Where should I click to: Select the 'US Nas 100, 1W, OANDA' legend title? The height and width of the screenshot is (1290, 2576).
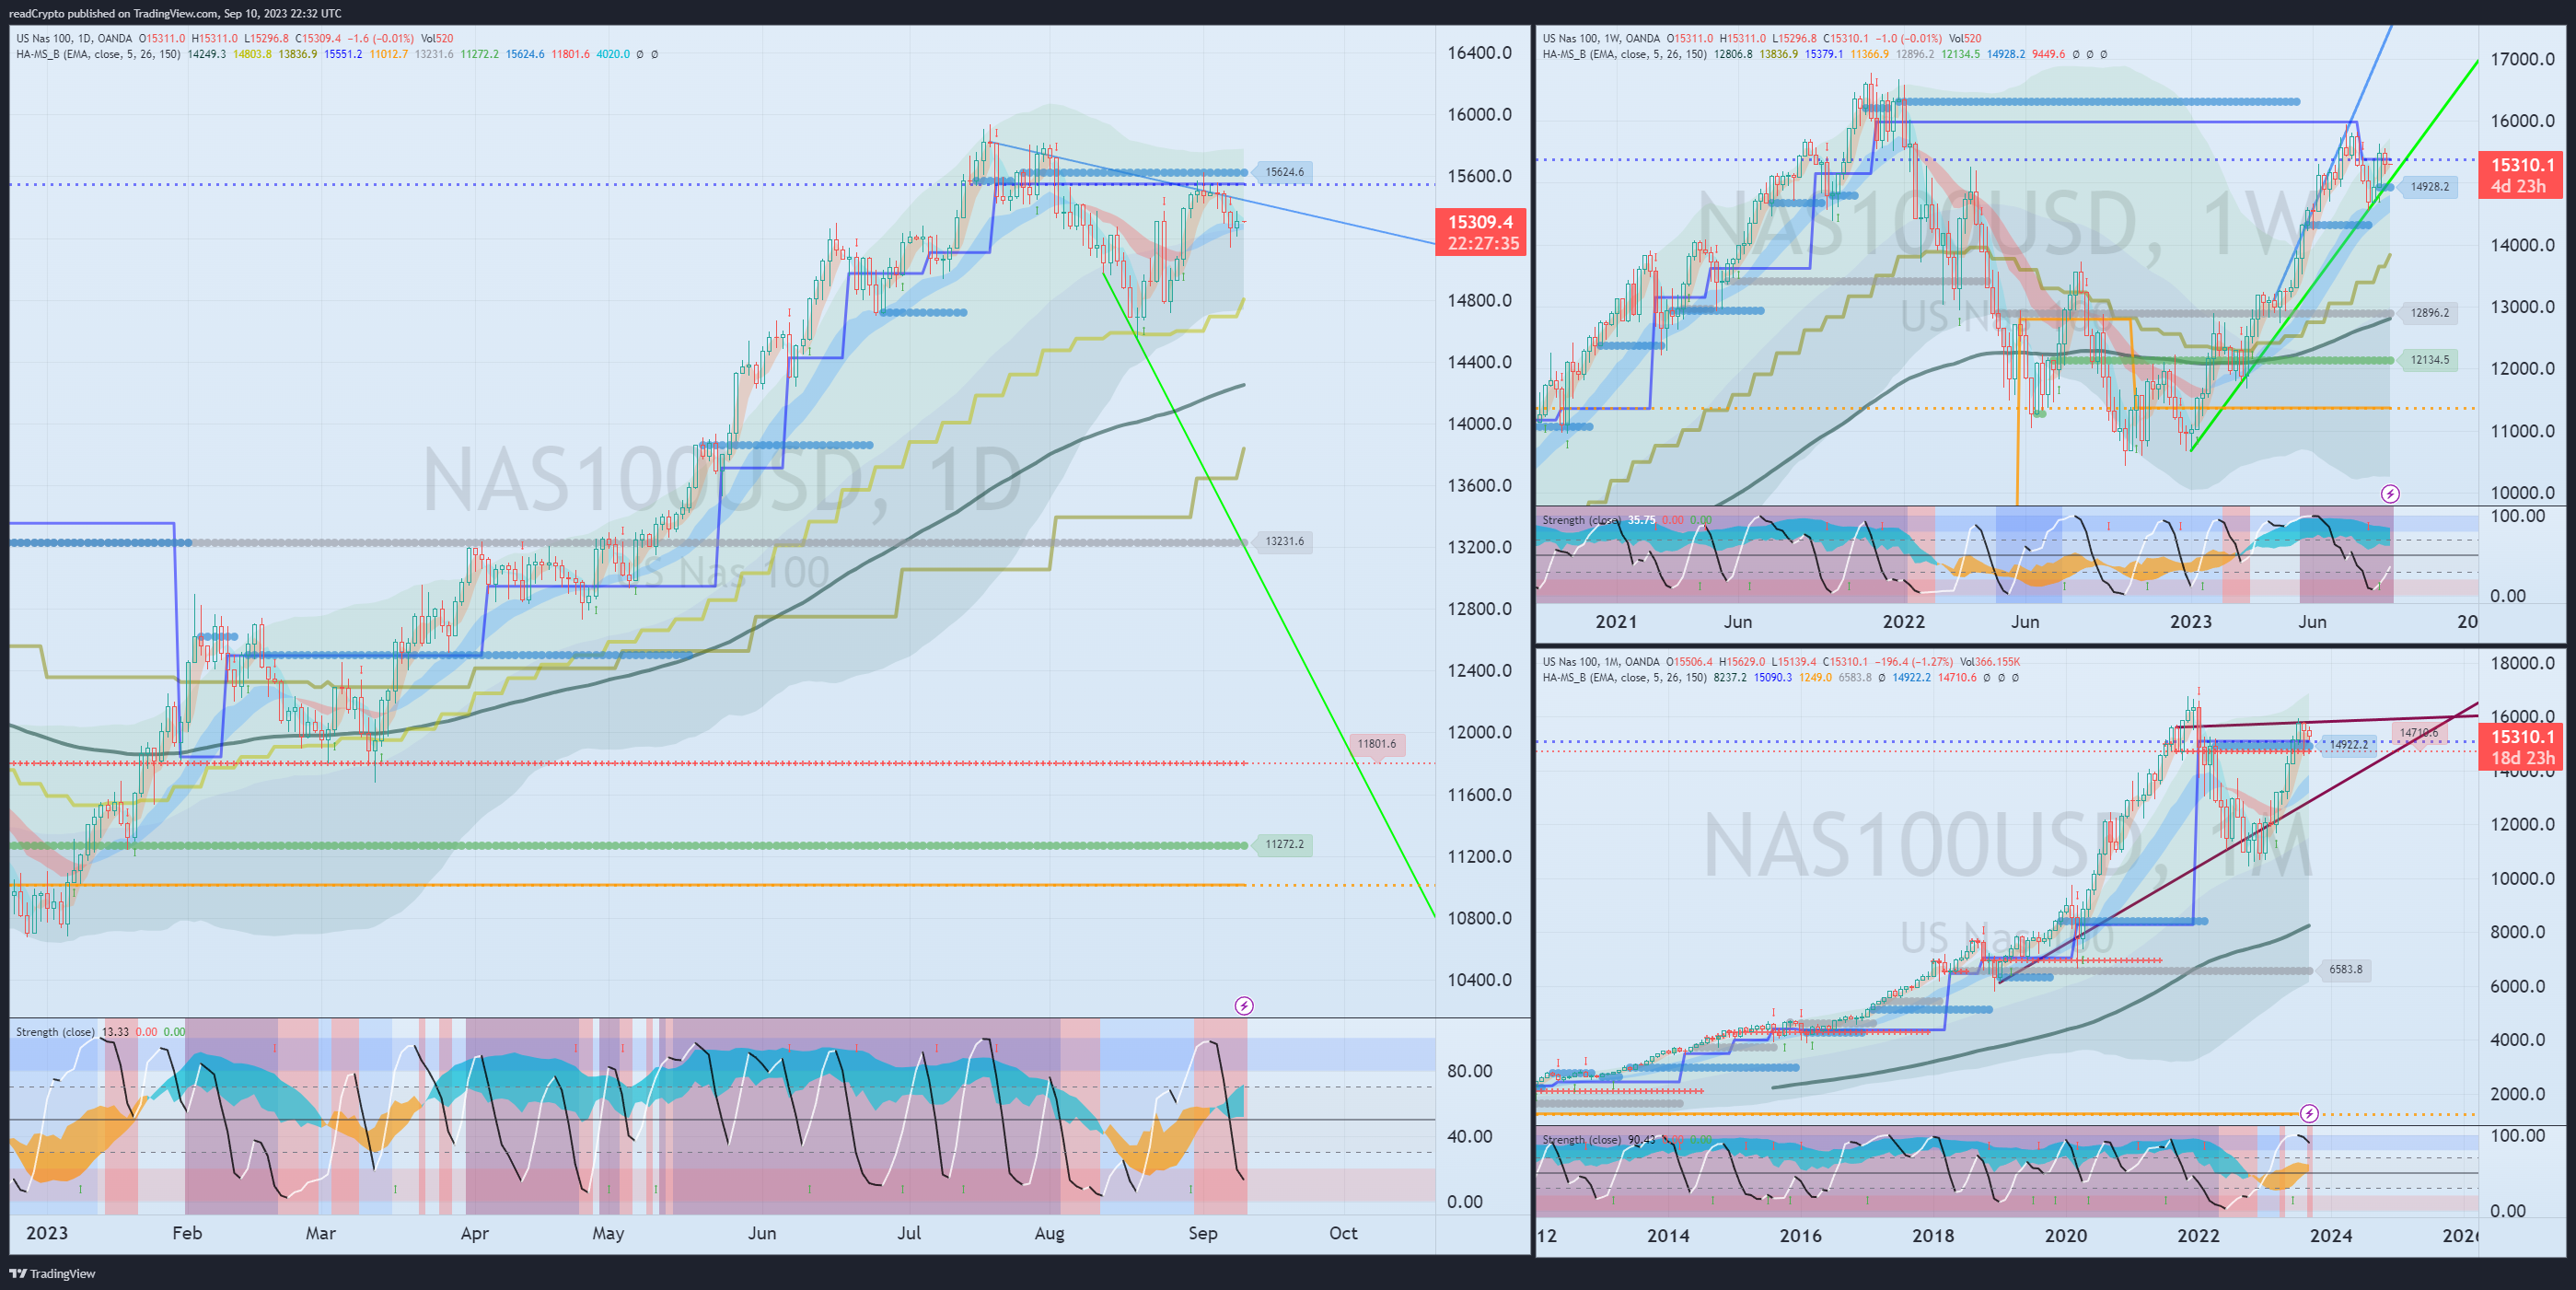point(1601,38)
